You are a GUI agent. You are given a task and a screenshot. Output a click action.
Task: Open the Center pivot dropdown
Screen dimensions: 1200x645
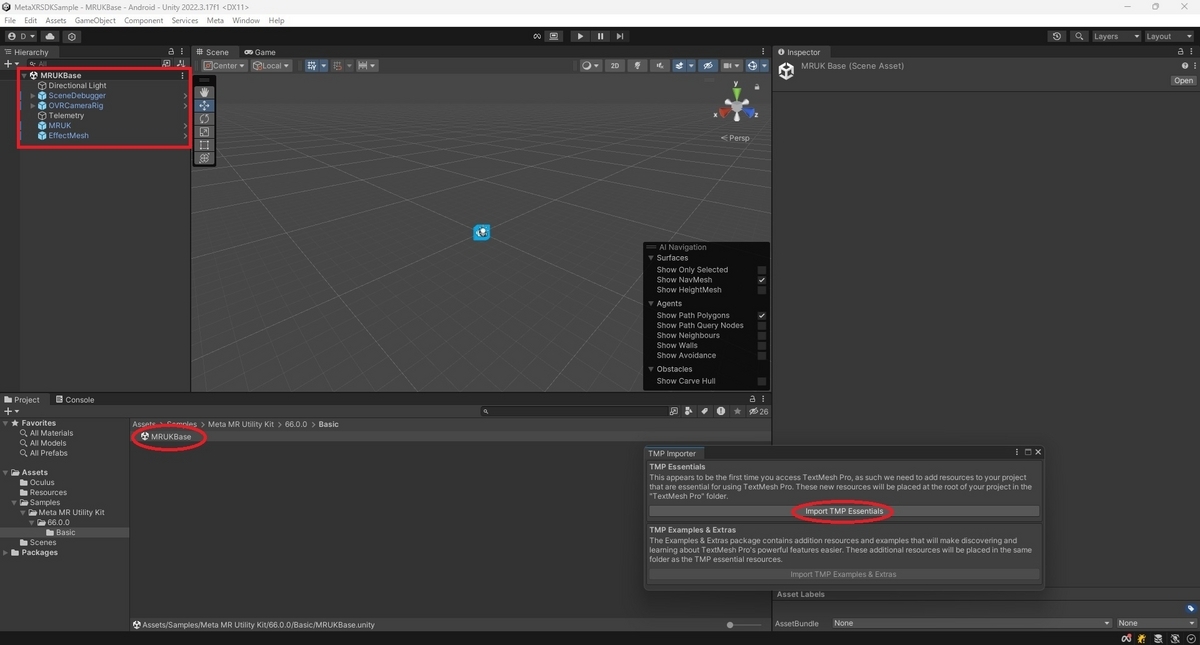click(224, 66)
